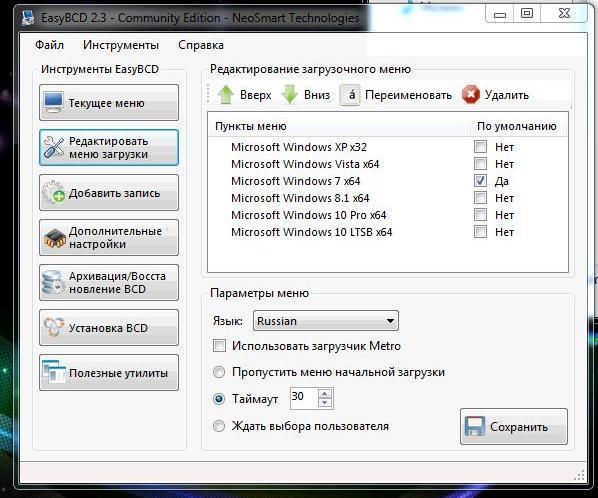Click in the timeout value field showing 30

(x=304, y=398)
